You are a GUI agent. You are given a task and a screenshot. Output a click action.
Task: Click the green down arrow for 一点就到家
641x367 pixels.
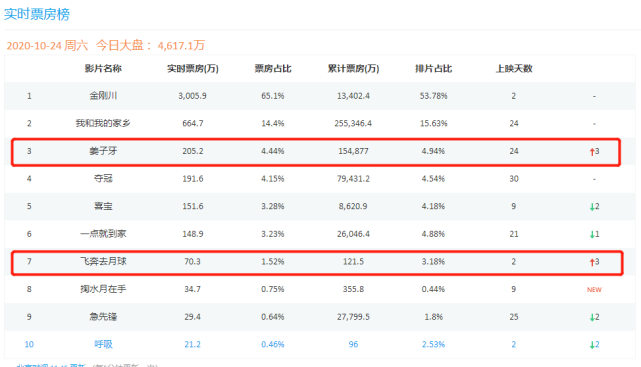(592, 235)
